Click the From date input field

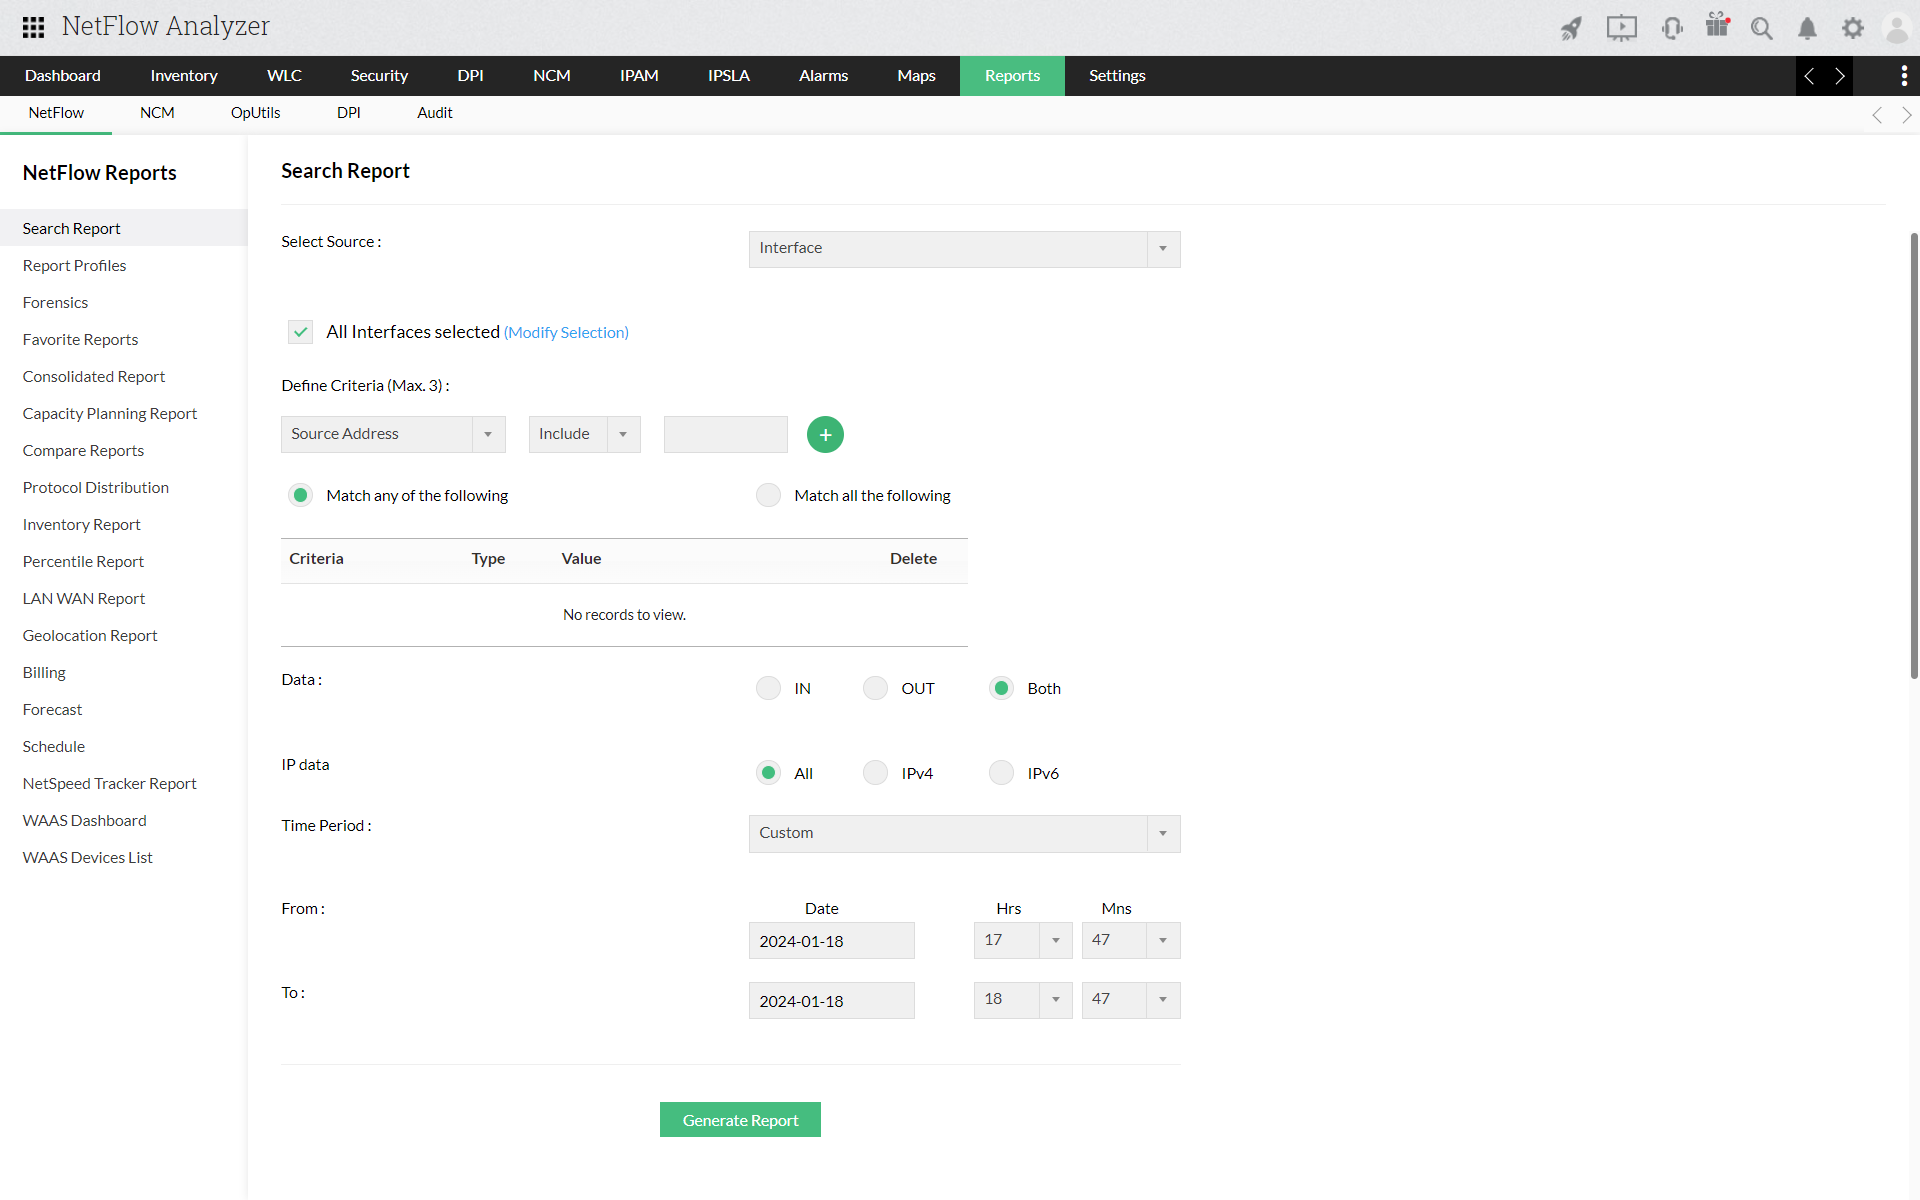(x=831, y=941)
